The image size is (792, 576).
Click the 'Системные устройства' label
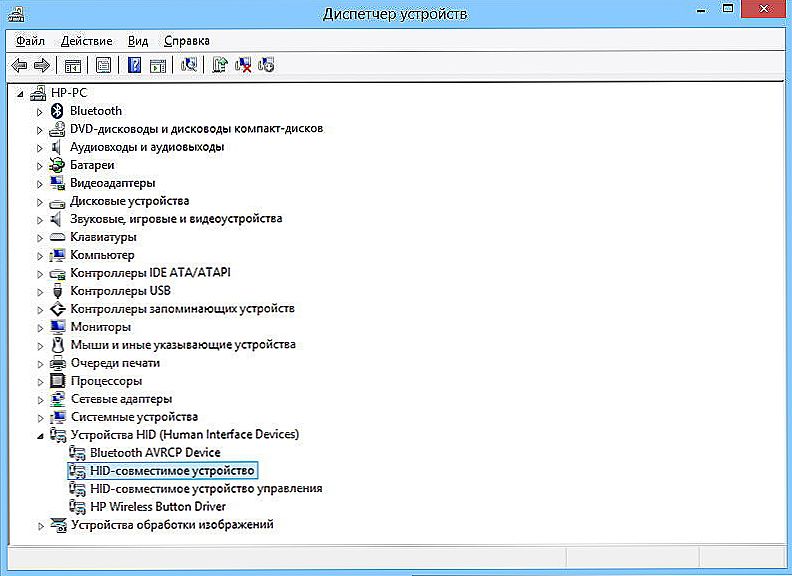coord(134,417)
